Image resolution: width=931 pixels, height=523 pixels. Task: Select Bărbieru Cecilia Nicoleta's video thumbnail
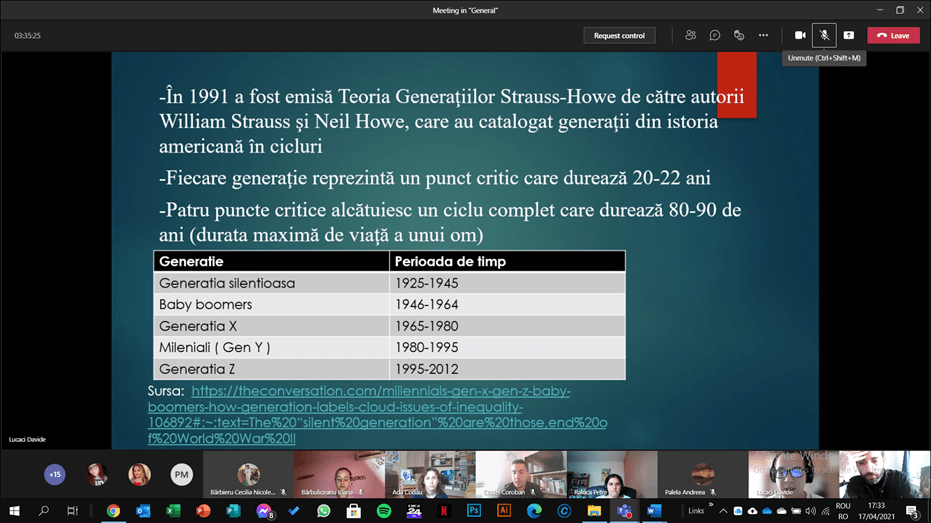coord(248,474)
